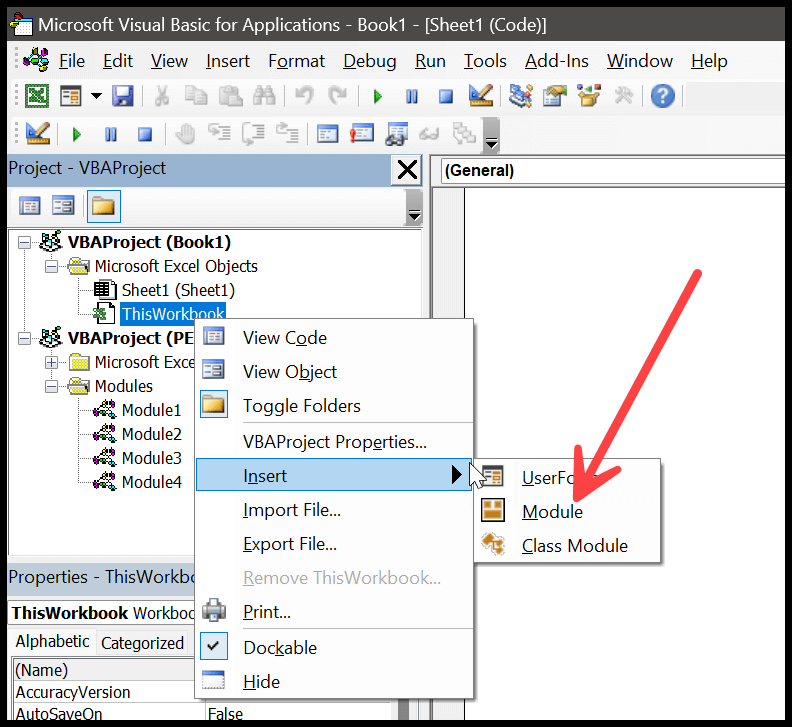This screenshot has height=727, width=792.
Task: Open the Tools menu
Action: pos(485,61)
